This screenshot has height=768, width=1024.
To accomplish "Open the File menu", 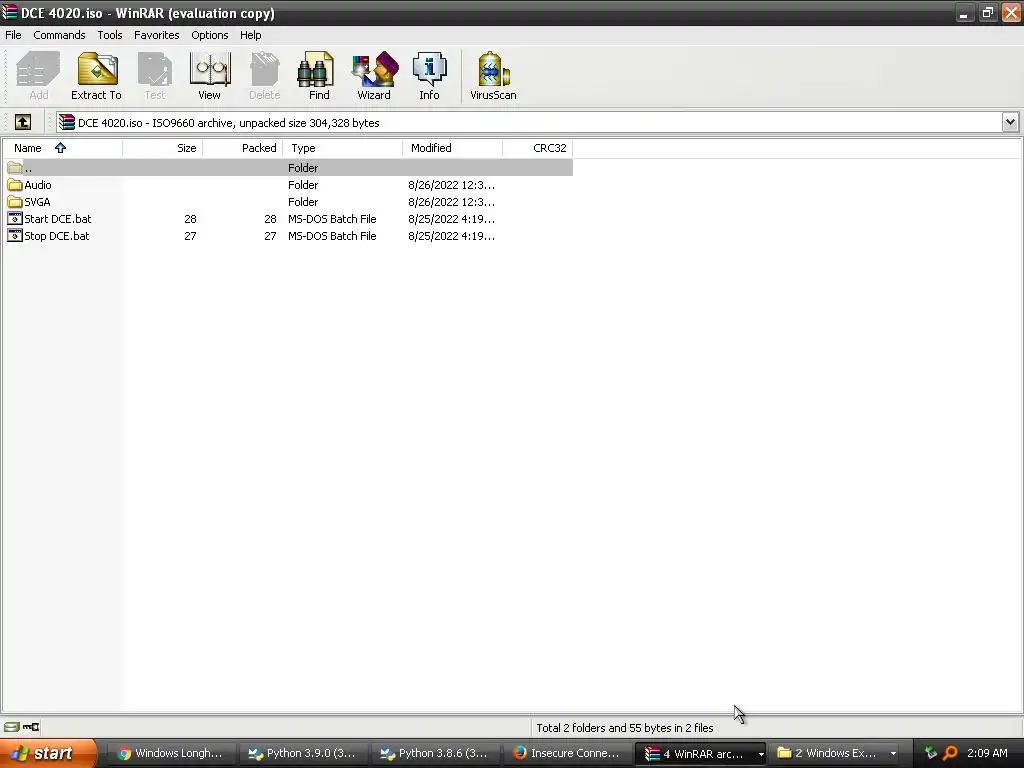I will coord(13,35).
